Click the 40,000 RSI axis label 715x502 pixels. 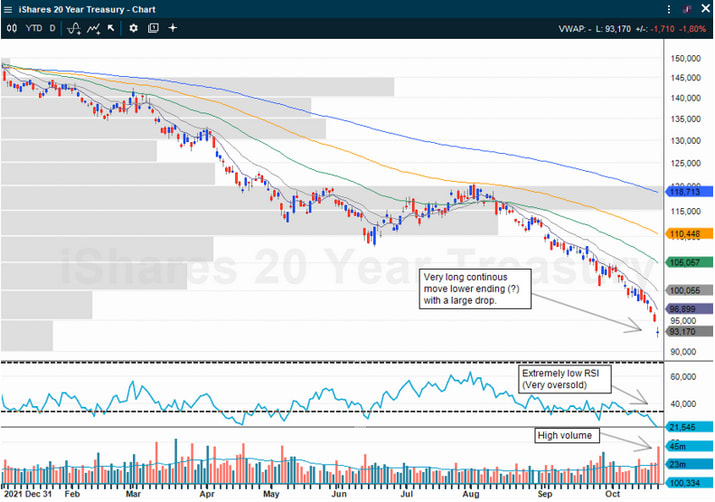click(683, 404)
